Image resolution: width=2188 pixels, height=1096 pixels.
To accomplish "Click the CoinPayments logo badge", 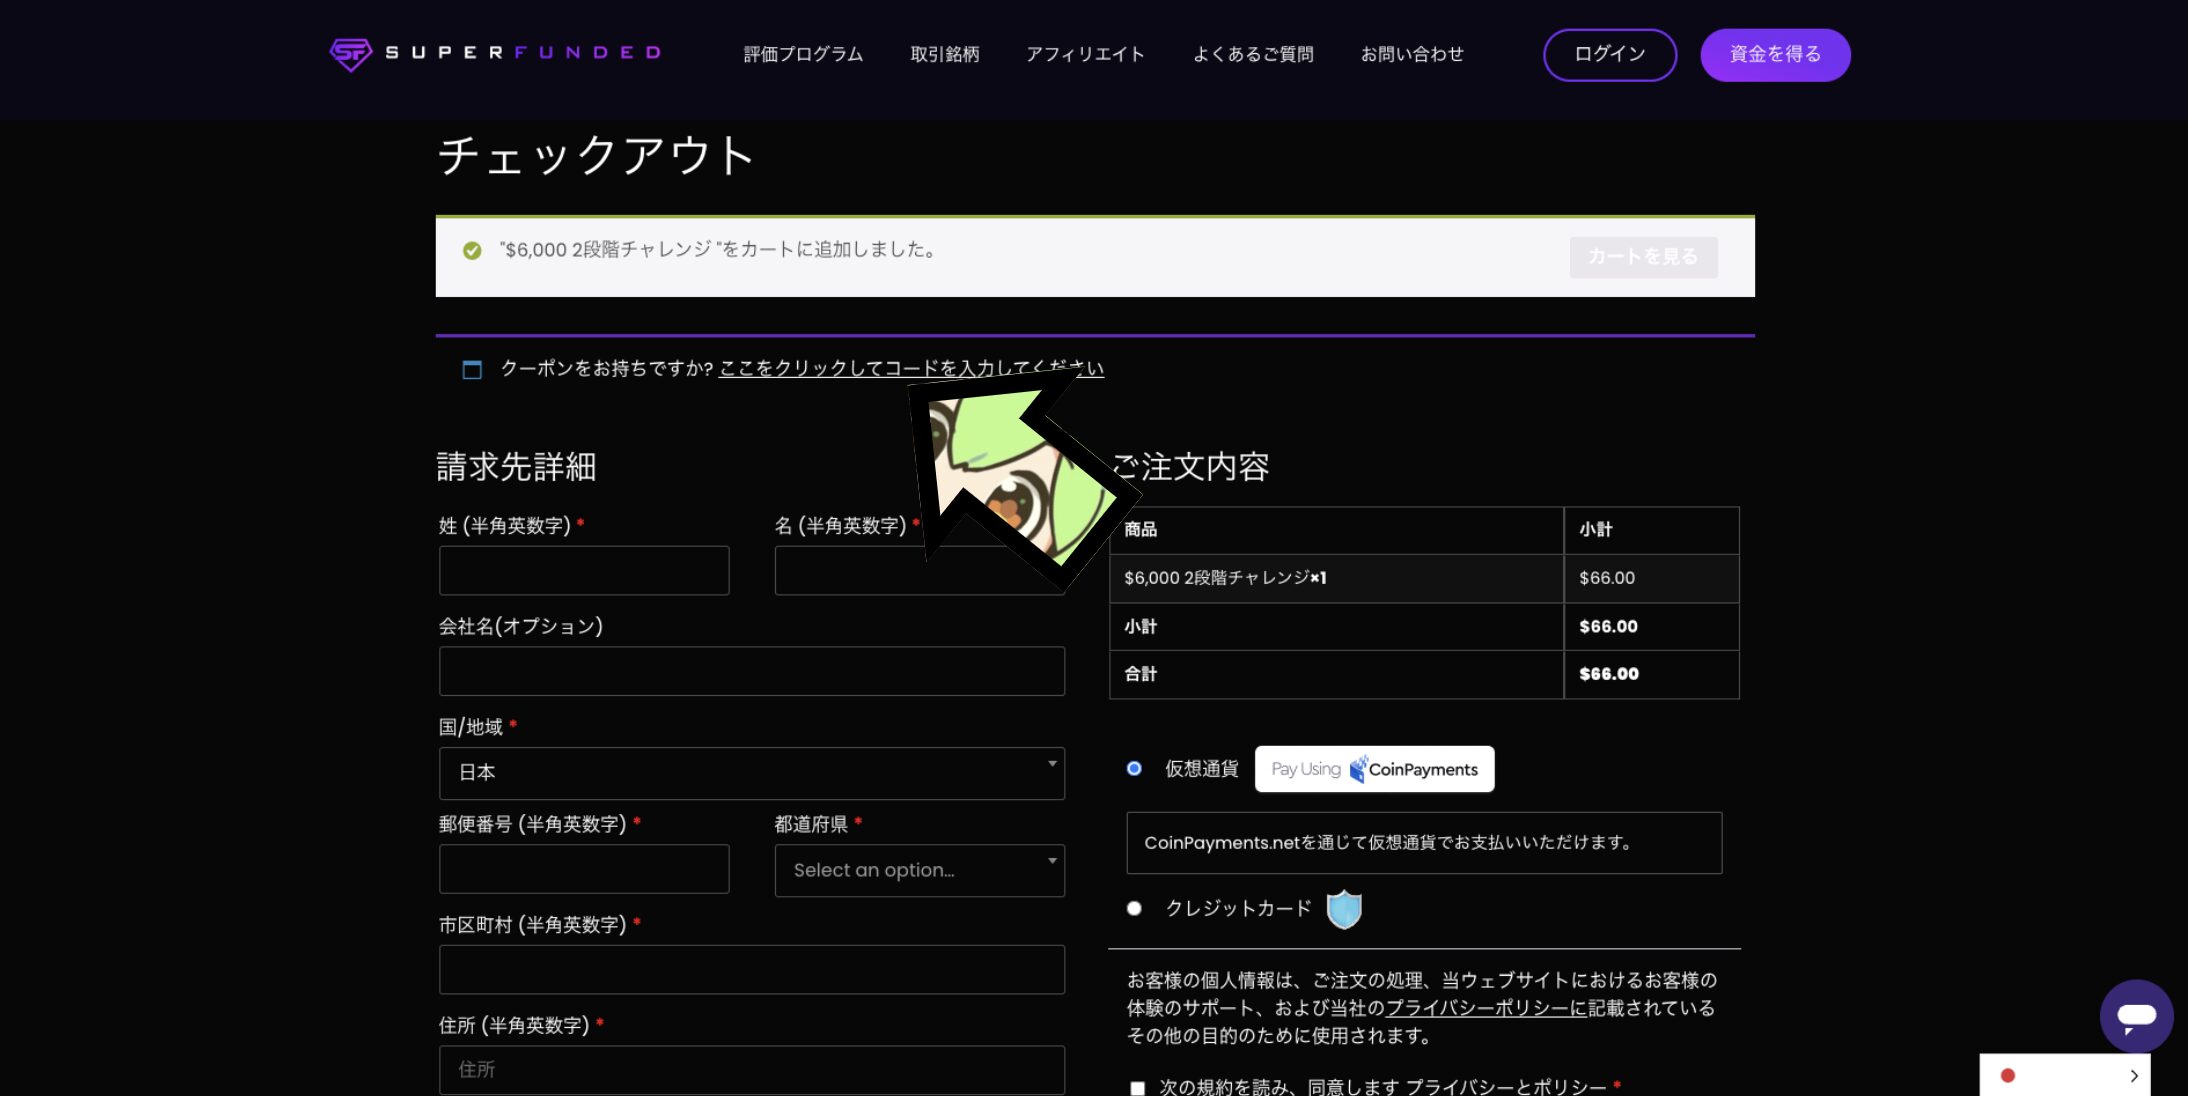I will (x=1374, y=769).
